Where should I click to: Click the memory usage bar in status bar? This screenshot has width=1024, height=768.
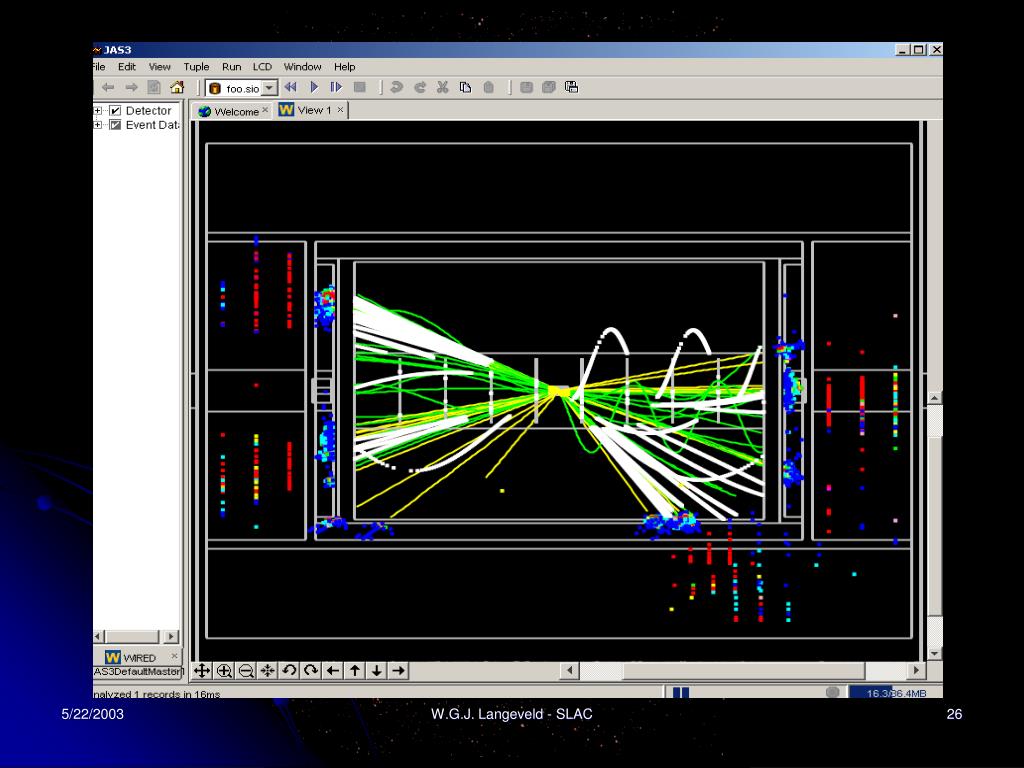(895, 693)
